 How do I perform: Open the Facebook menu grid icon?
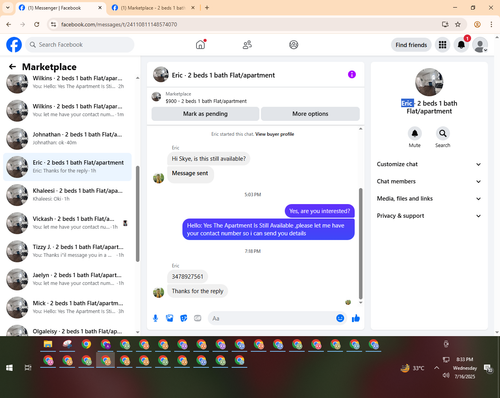pos(442,45)
